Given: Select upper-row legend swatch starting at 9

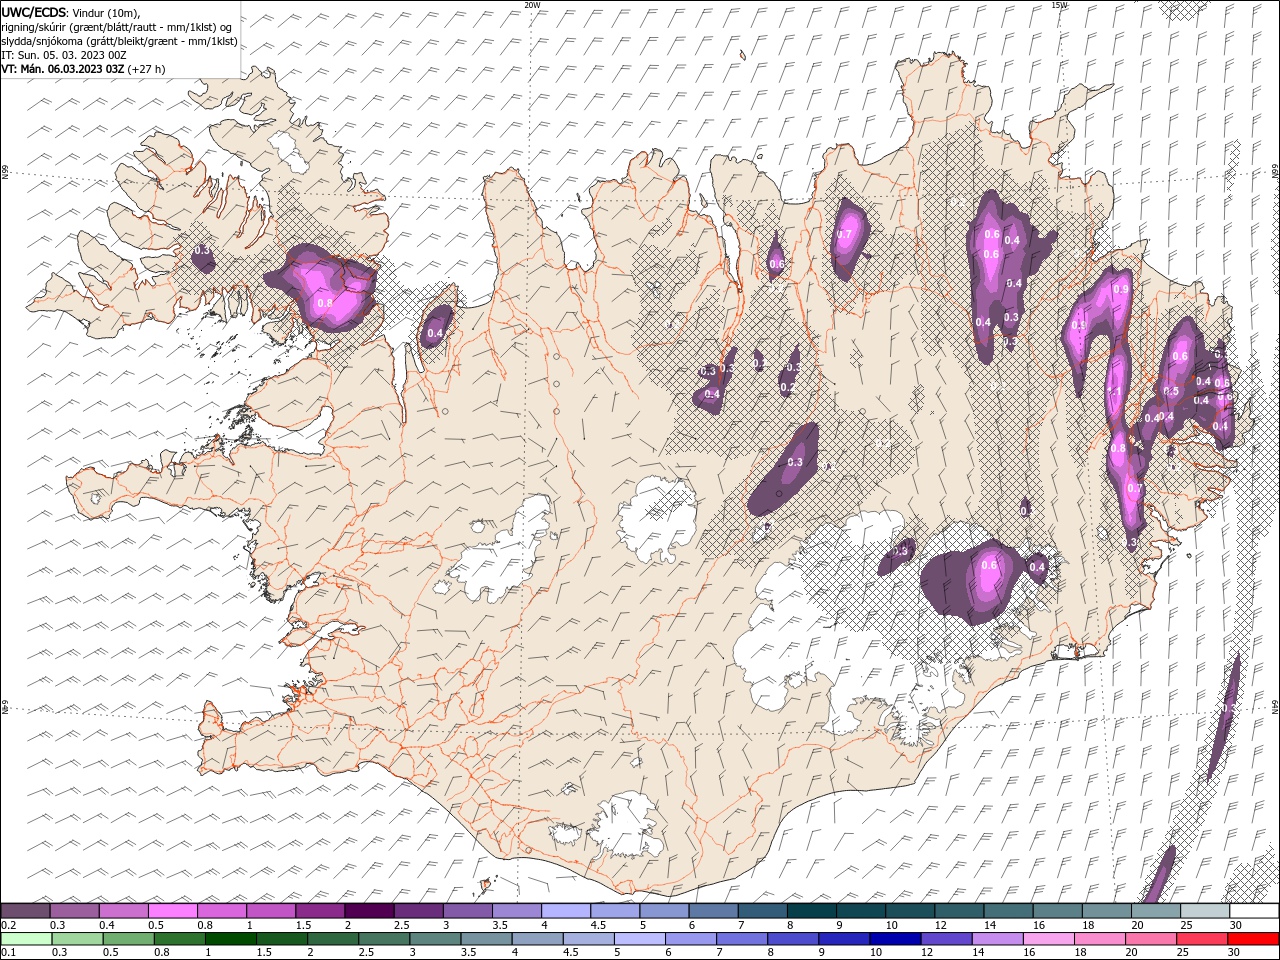Looking at the screenshot, I should tap(859, 911).
